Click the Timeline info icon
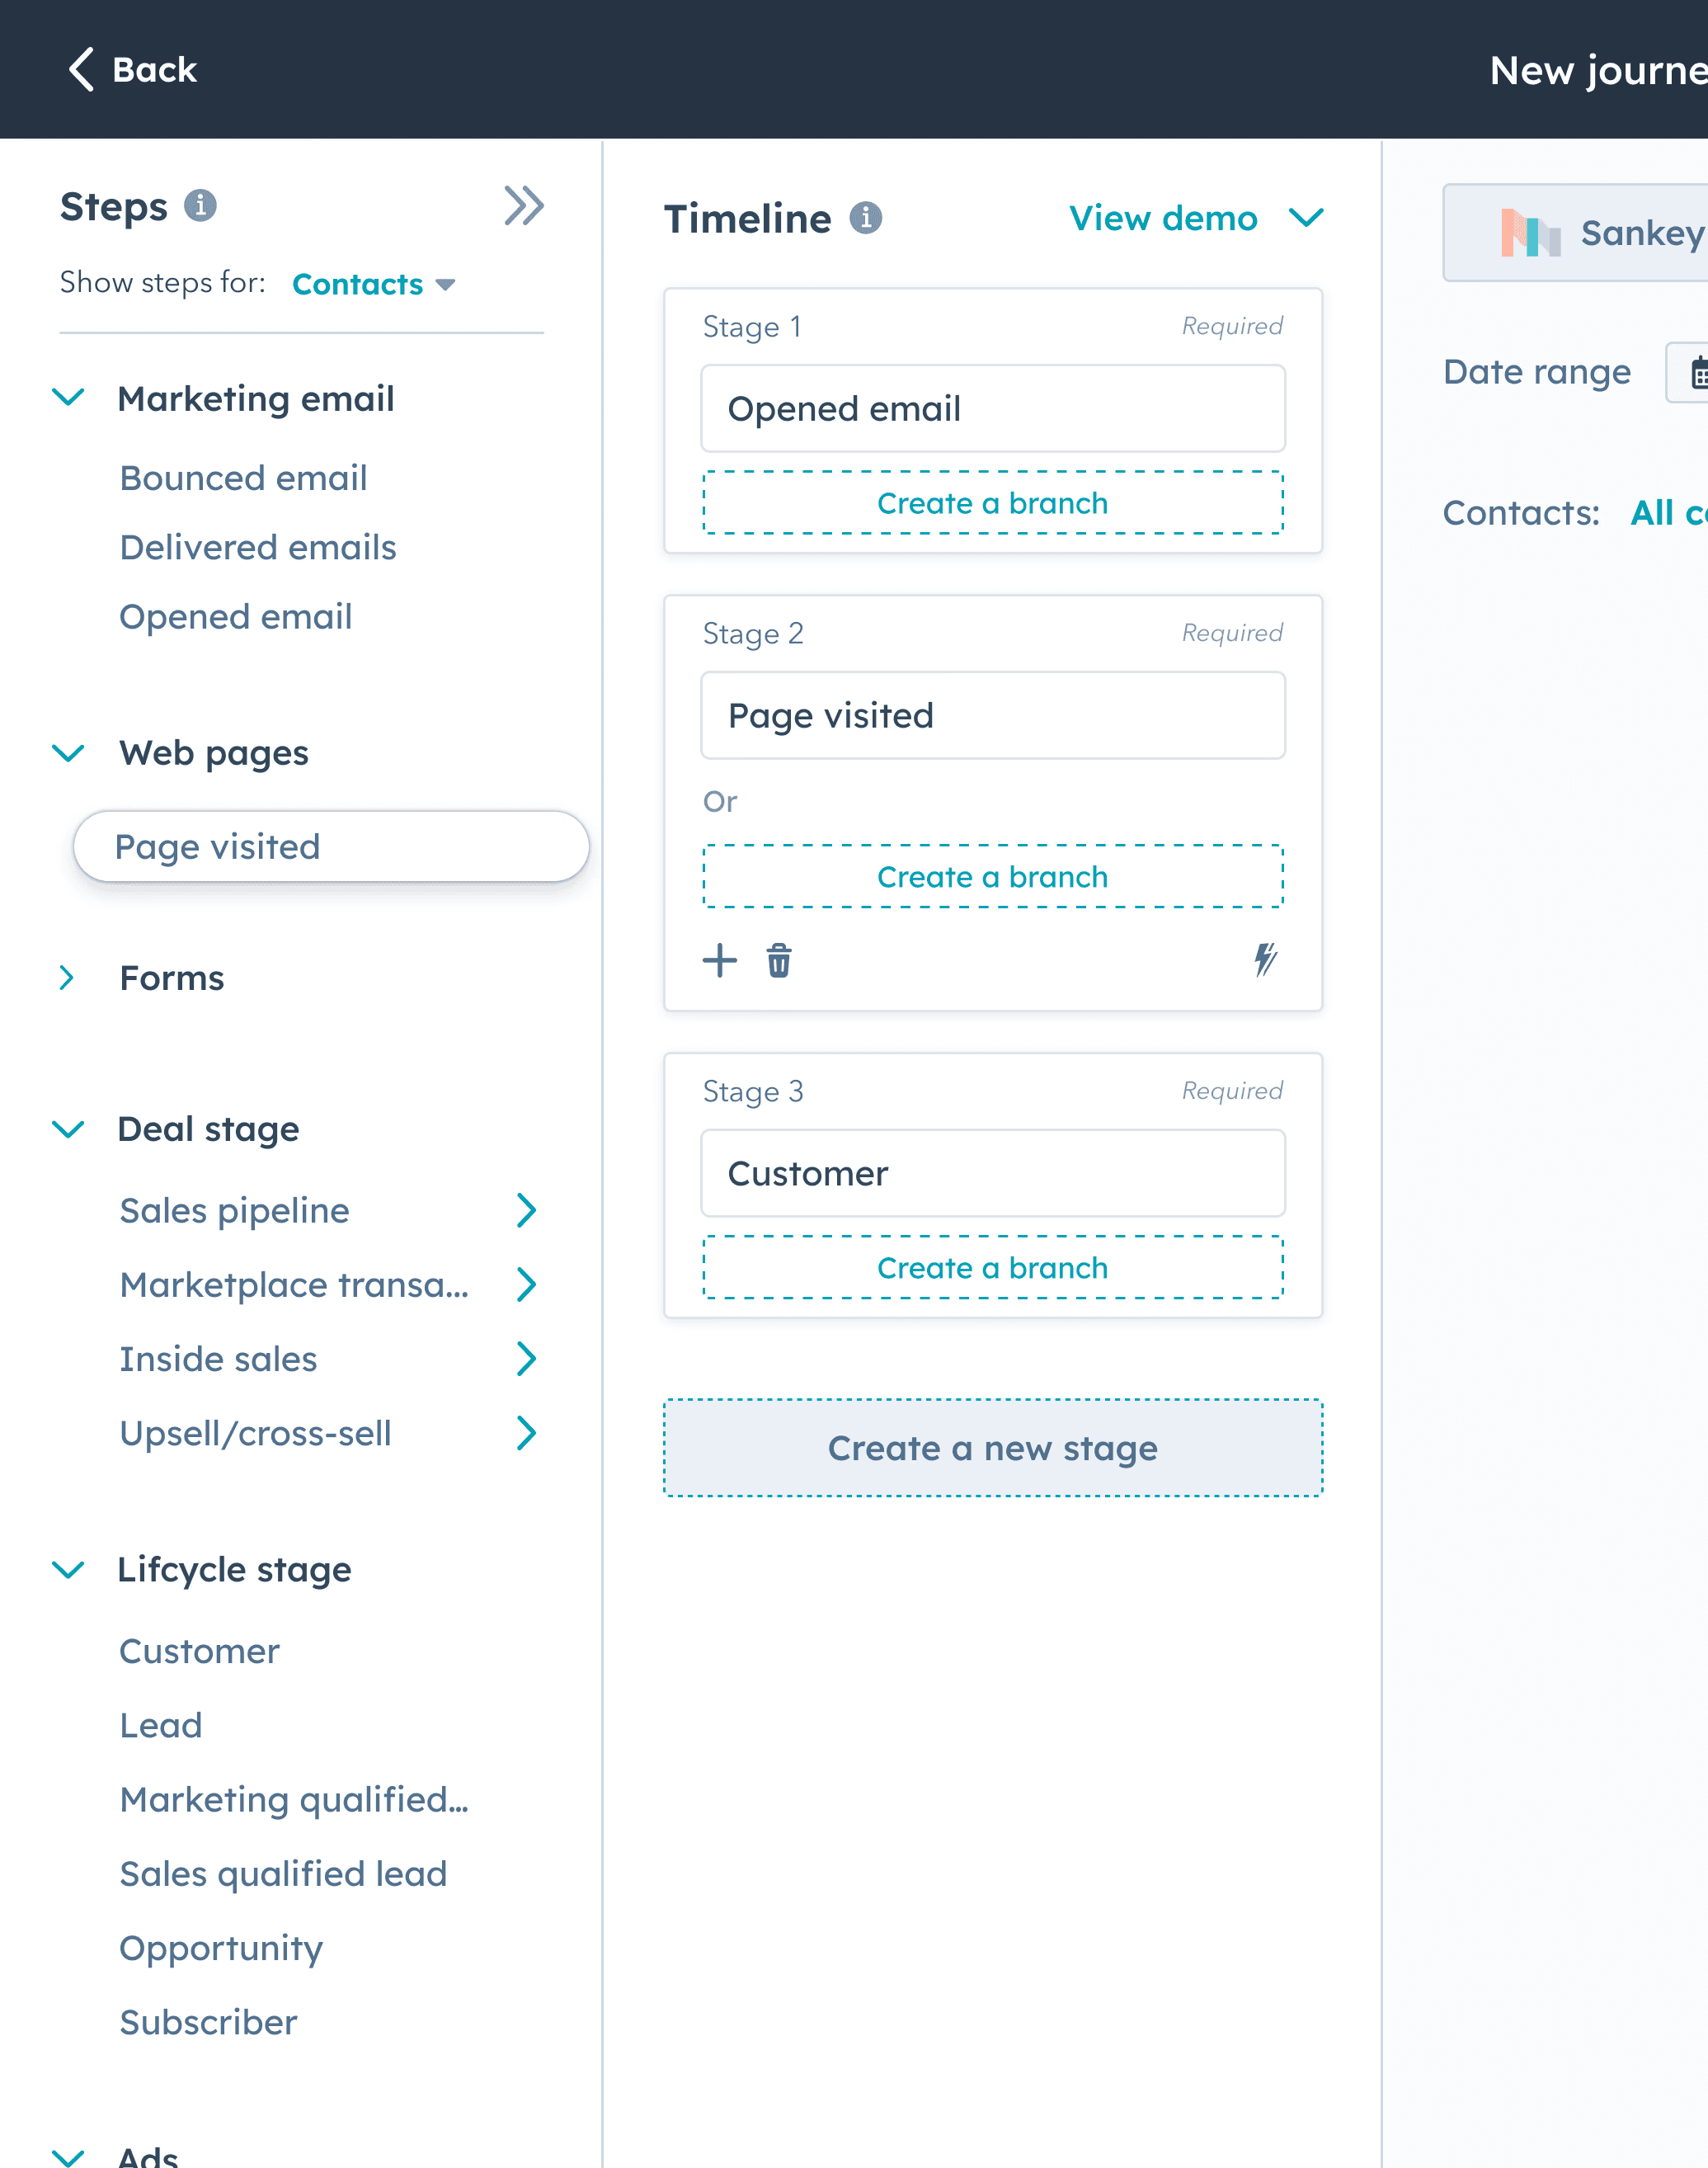The image size is (1708, 2168). click(x=865, y=218)
